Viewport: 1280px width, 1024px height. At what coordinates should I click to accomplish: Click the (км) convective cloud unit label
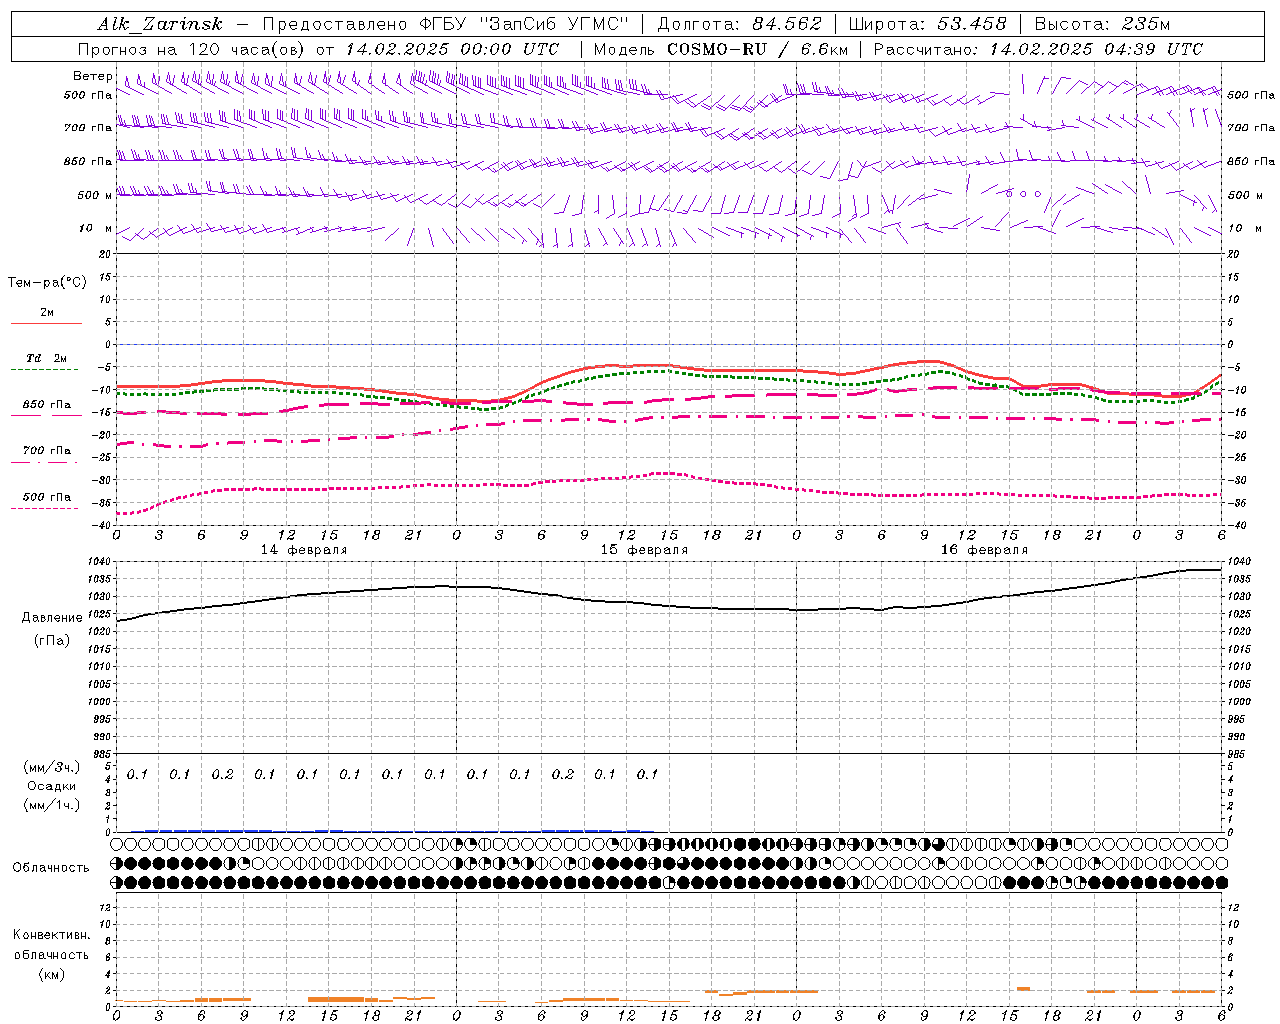(52, 974)
